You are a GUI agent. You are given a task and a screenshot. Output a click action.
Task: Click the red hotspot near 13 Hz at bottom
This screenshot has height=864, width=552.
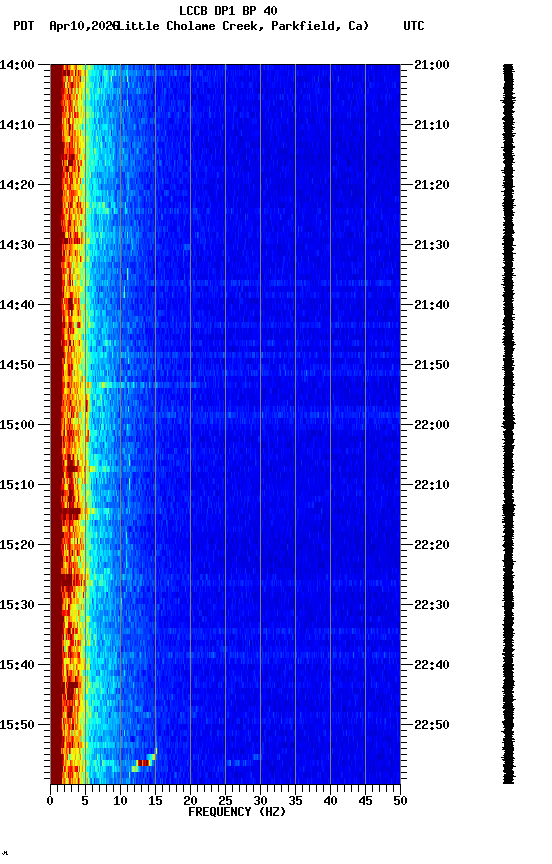143,763
